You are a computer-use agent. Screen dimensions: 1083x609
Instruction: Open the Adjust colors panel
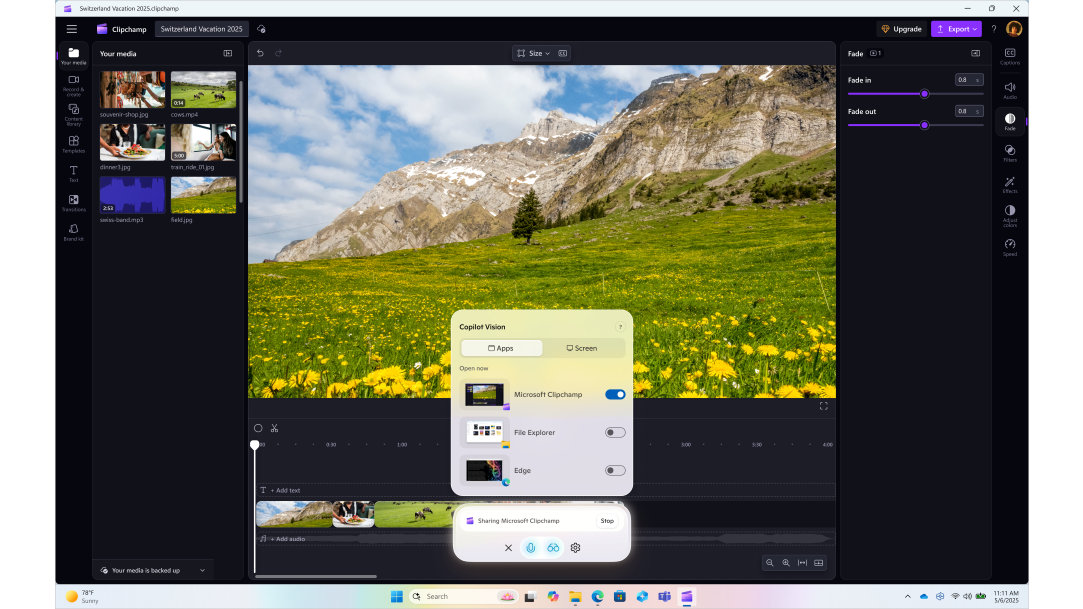point(1010,215)
